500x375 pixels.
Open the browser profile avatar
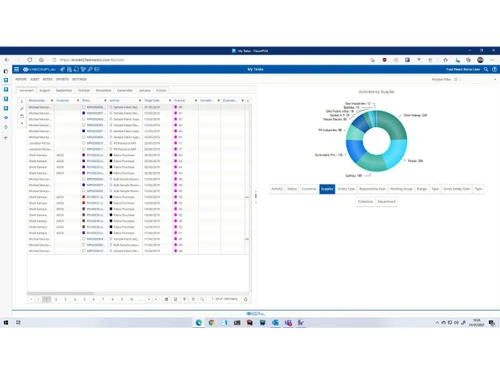coord(480,60)
